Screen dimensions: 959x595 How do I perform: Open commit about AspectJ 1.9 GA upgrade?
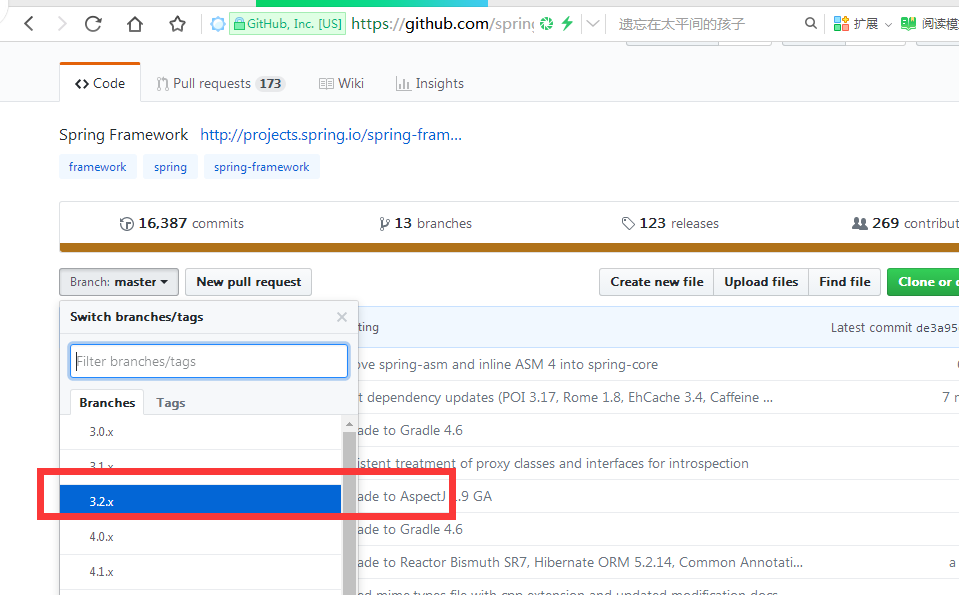pos(424,497)
